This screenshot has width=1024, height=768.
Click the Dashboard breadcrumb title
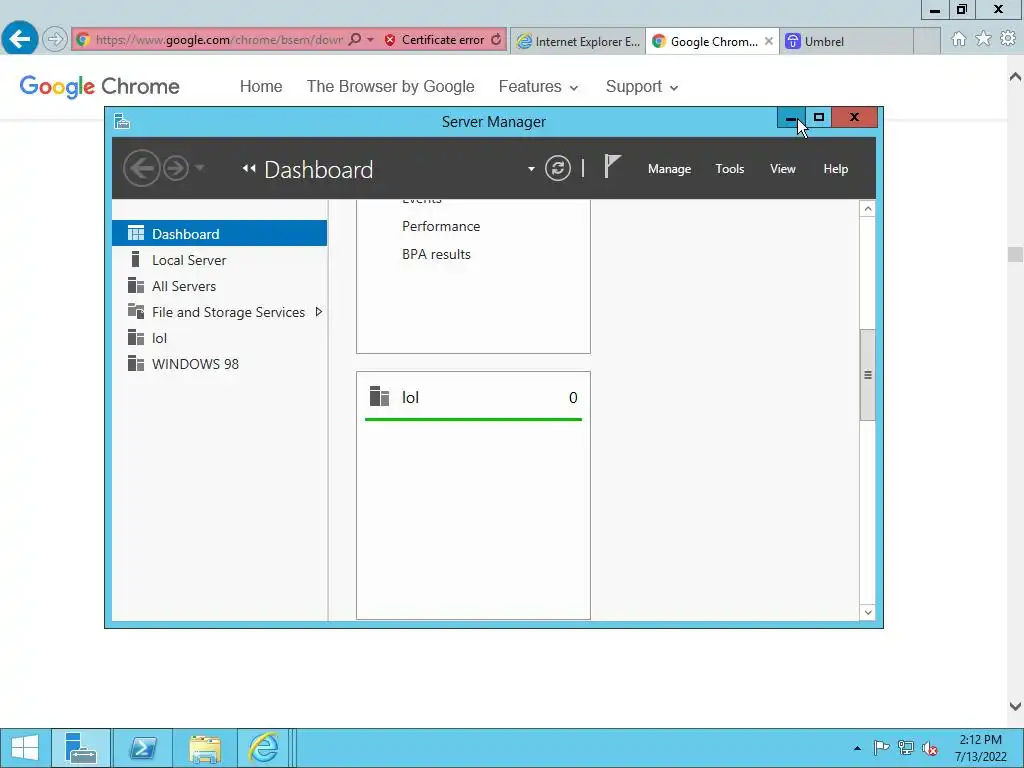pos(318,170)
